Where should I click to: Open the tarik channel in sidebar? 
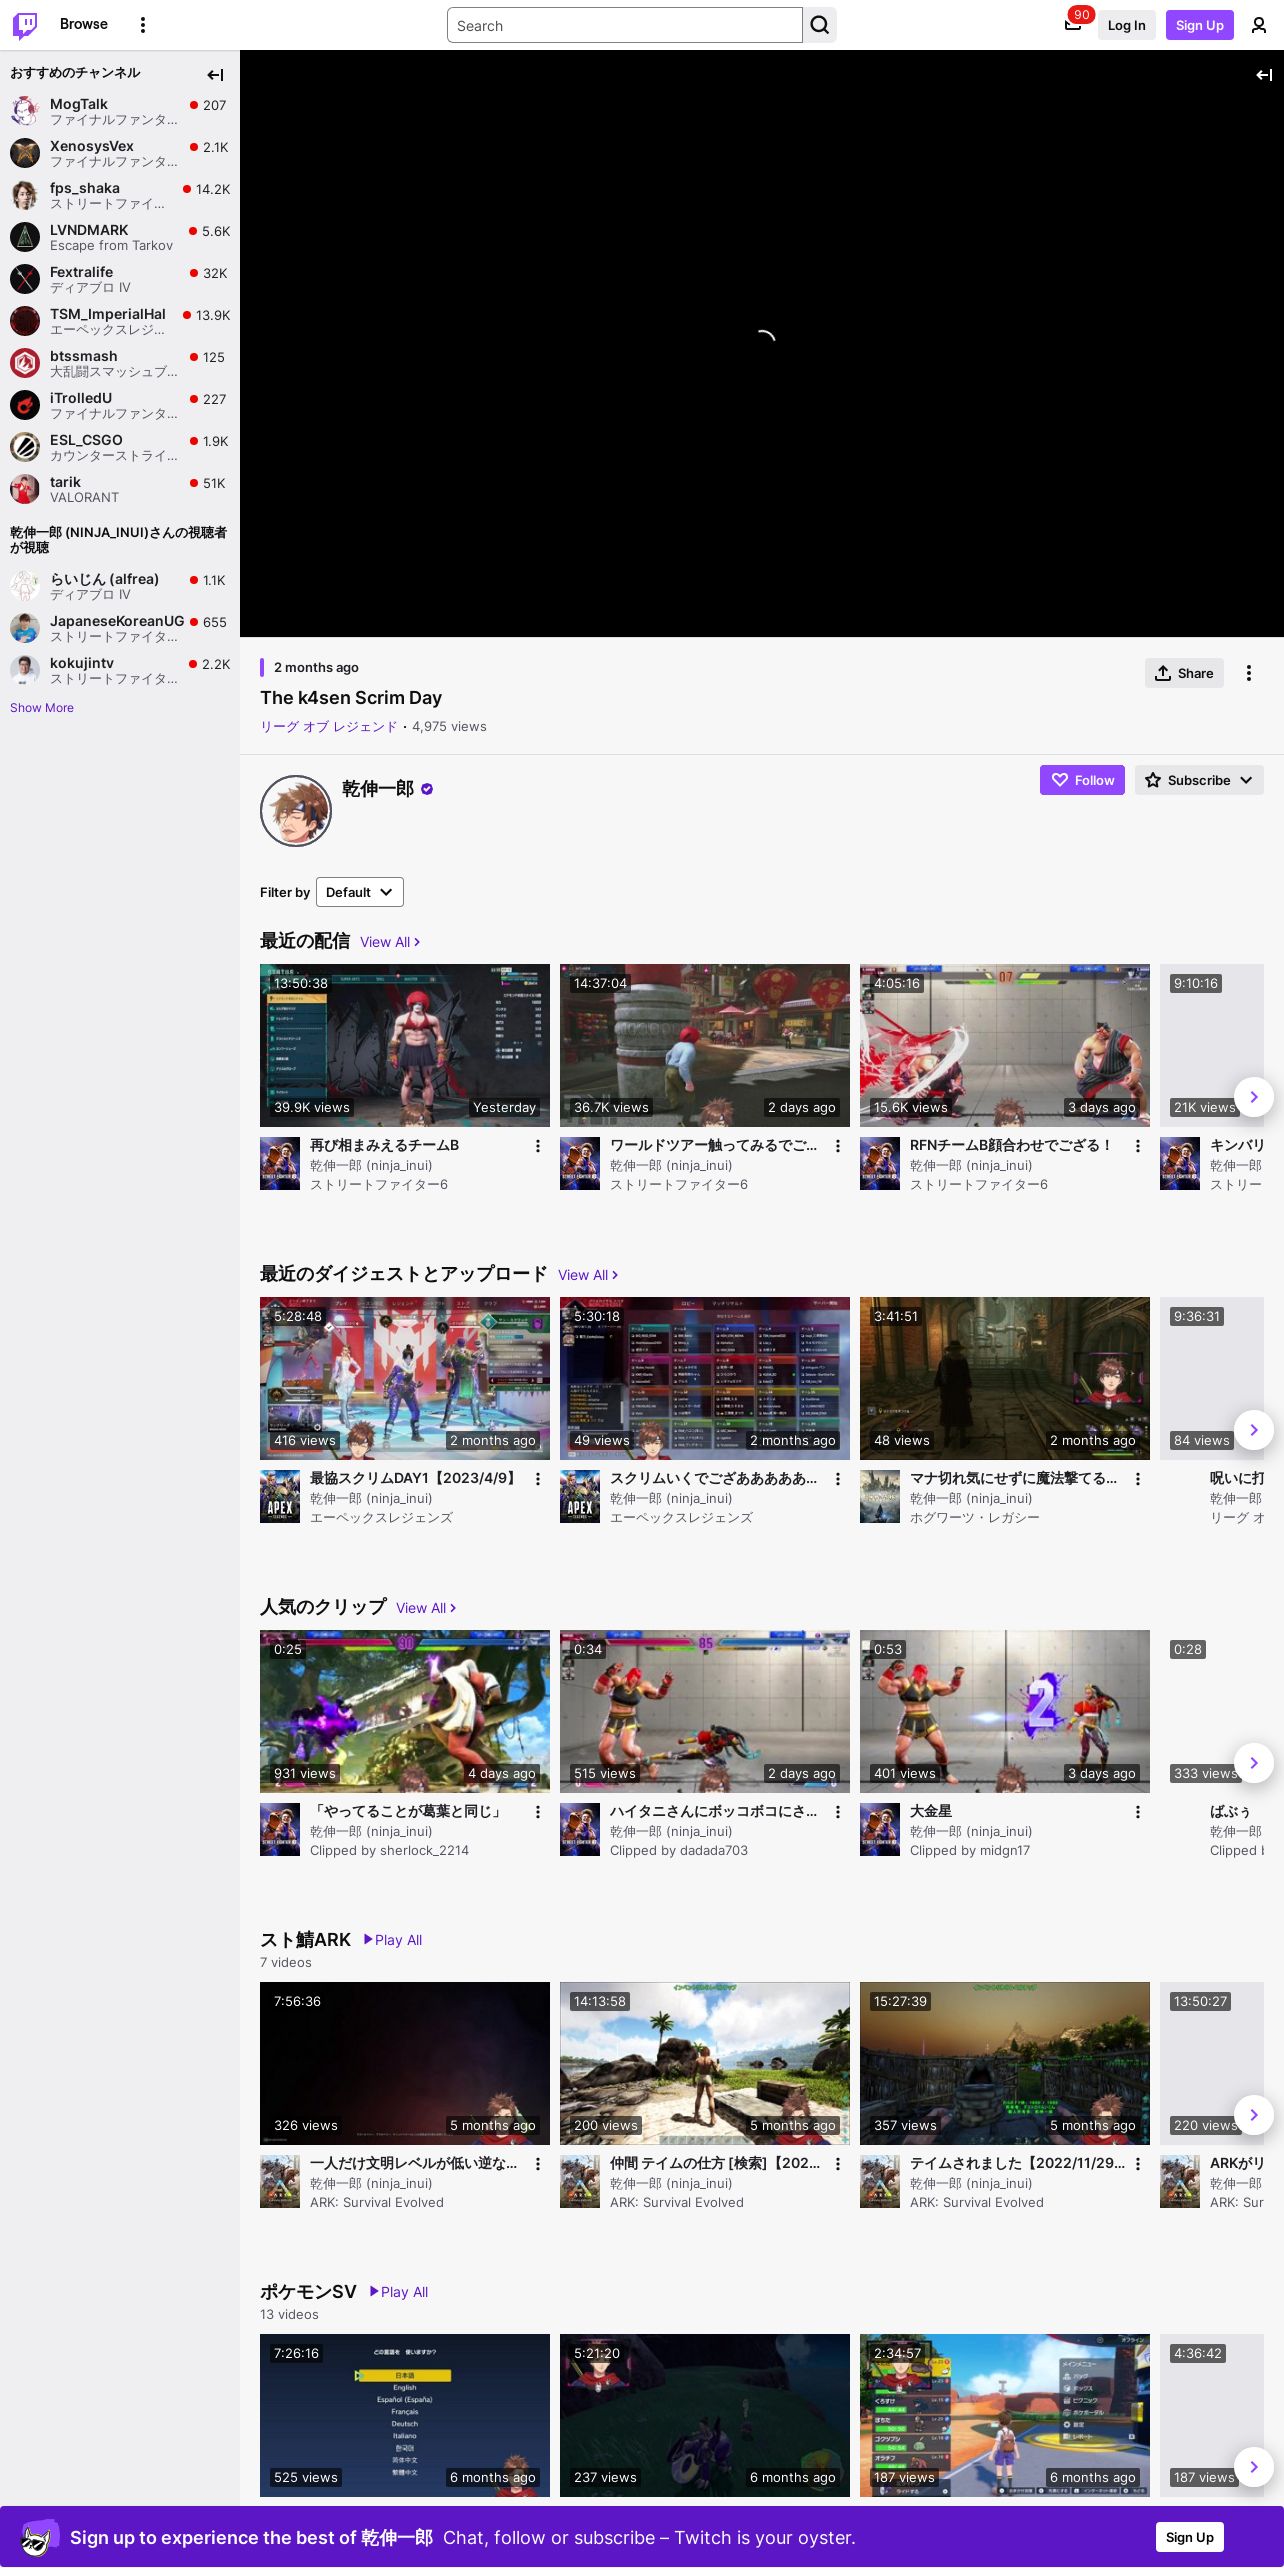[120, 489]
